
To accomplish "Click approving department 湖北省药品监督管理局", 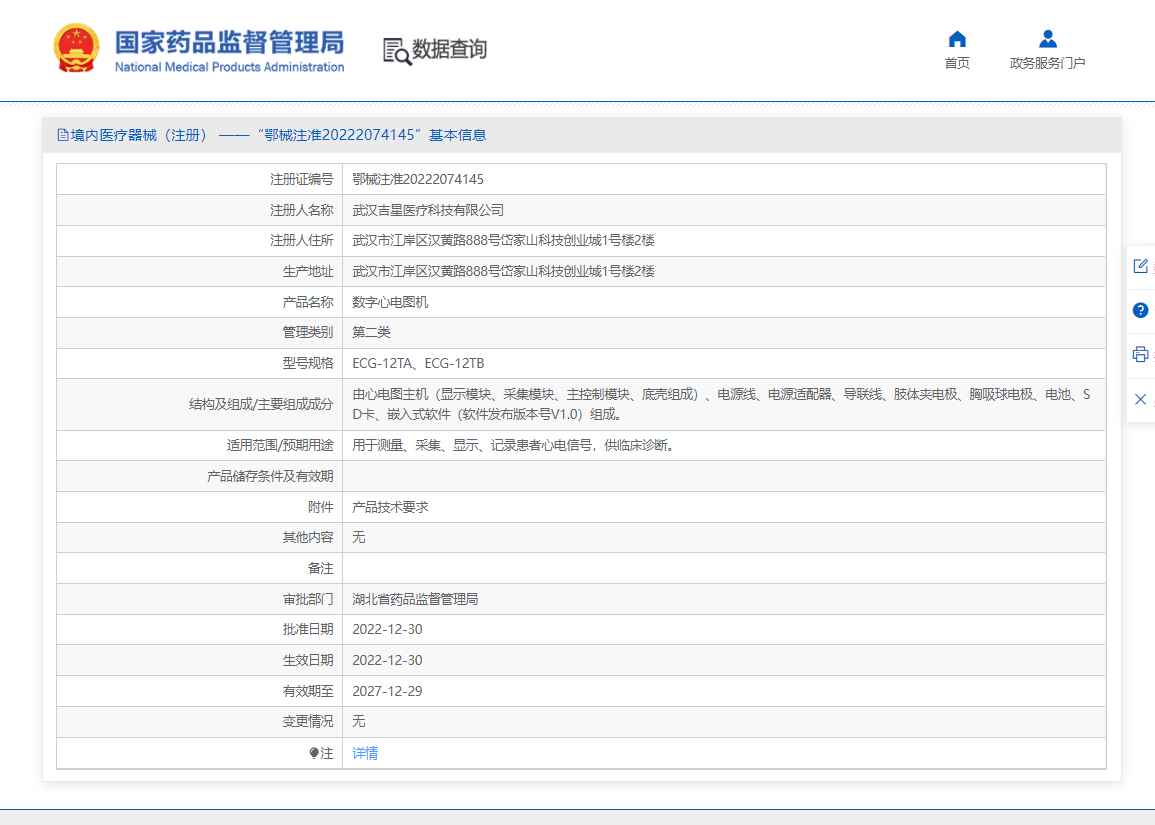I will [415, 599].
